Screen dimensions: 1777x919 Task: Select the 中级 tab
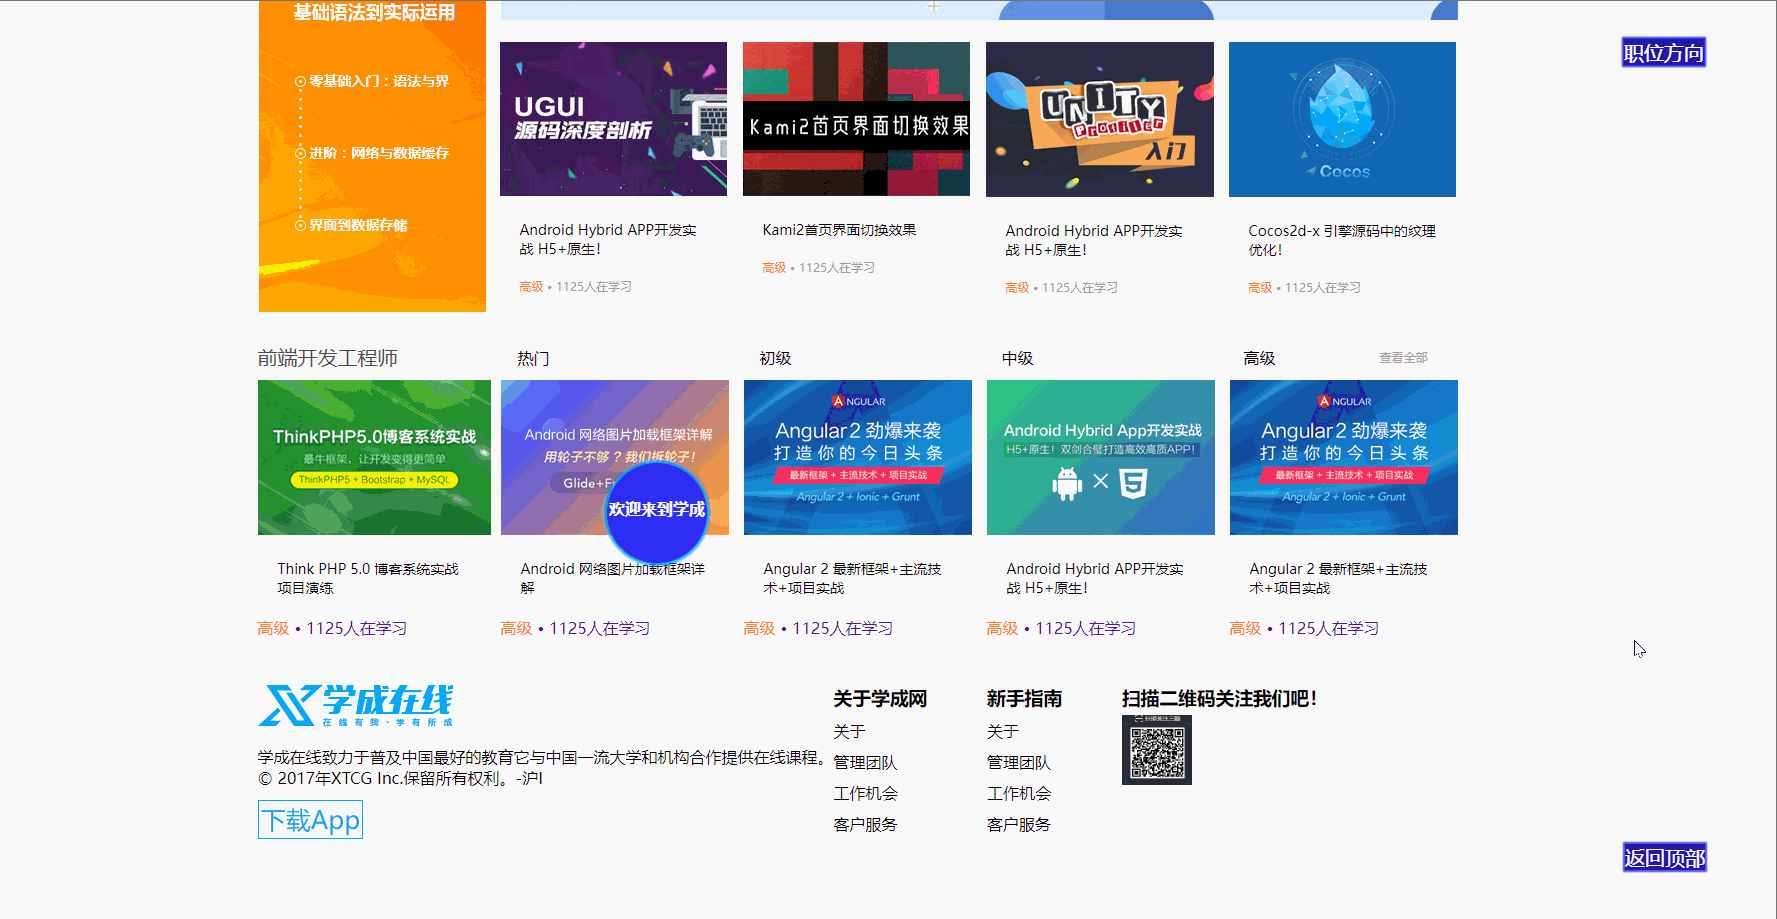click(x=1018, y=358)
